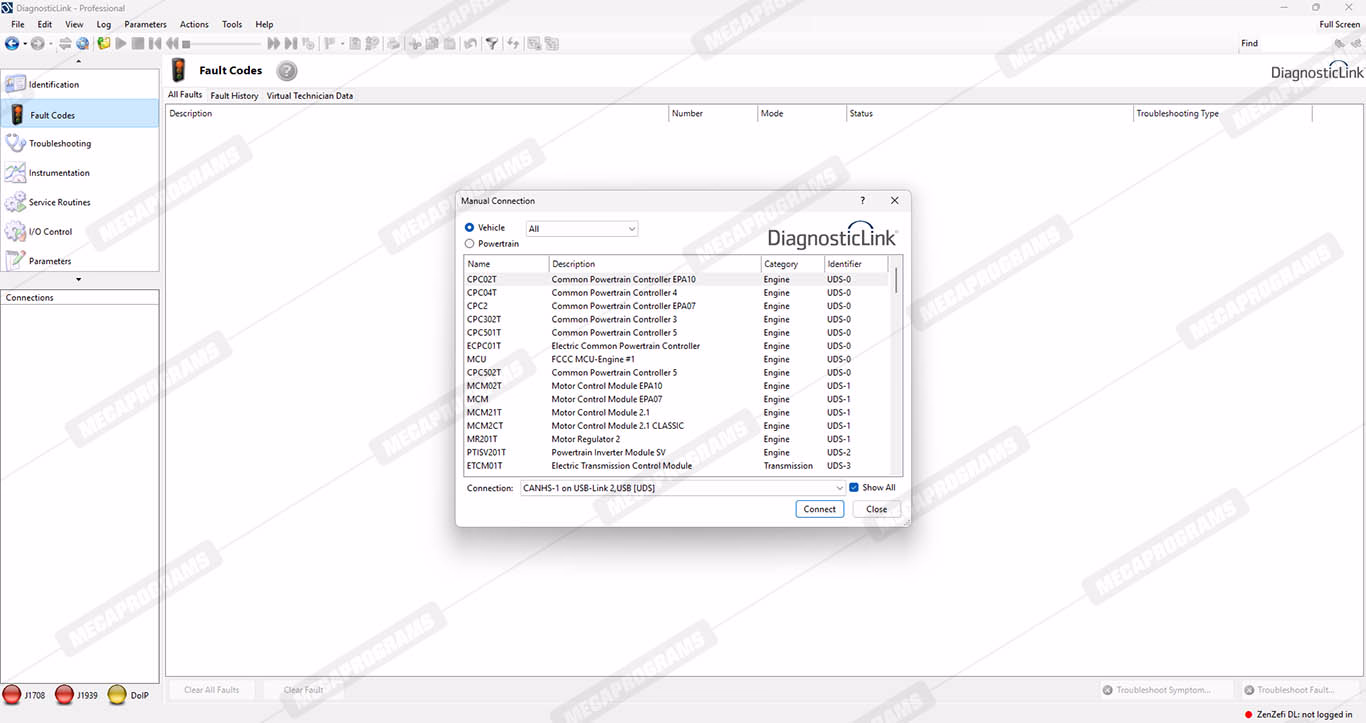Click the Identification card icon

[x=15, y=85]
